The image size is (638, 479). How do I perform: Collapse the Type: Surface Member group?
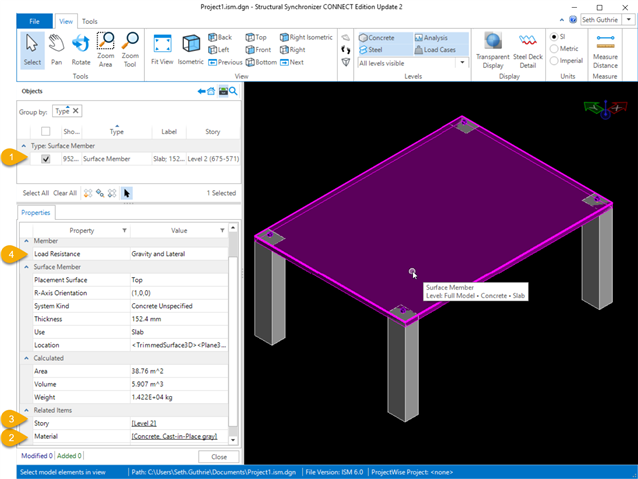pos(24,146)
